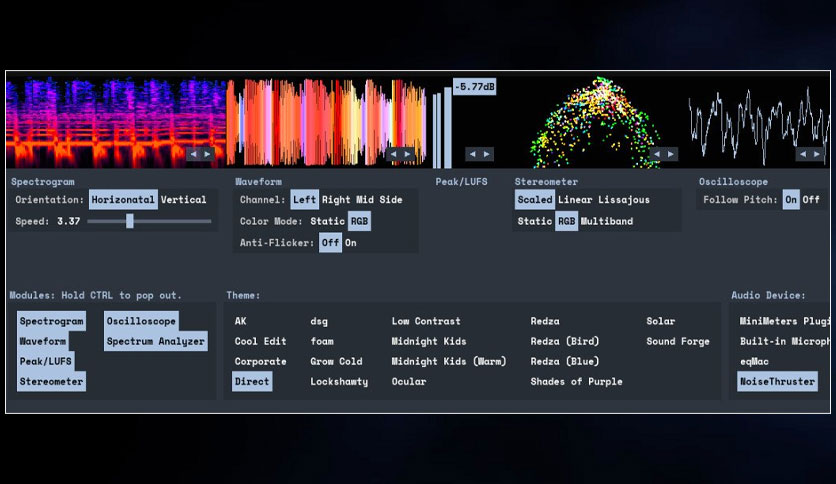Screen dimensions: 836x484
Task: Select MiniMeters Plugin audio device
Action: (784, 321)
